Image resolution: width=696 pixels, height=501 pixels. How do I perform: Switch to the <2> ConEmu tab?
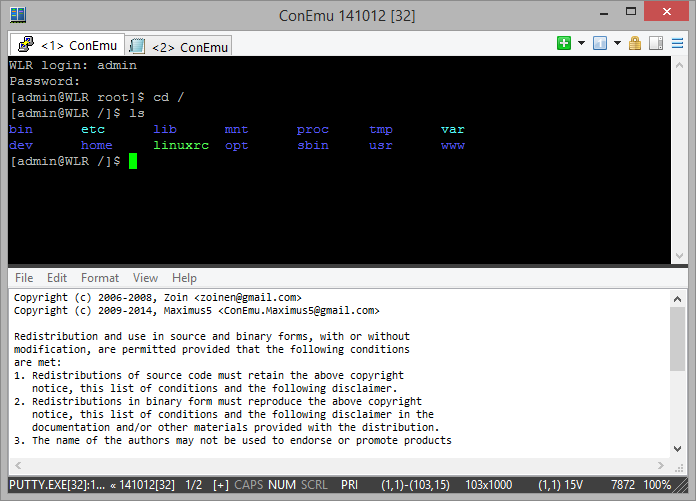point(180,46)
